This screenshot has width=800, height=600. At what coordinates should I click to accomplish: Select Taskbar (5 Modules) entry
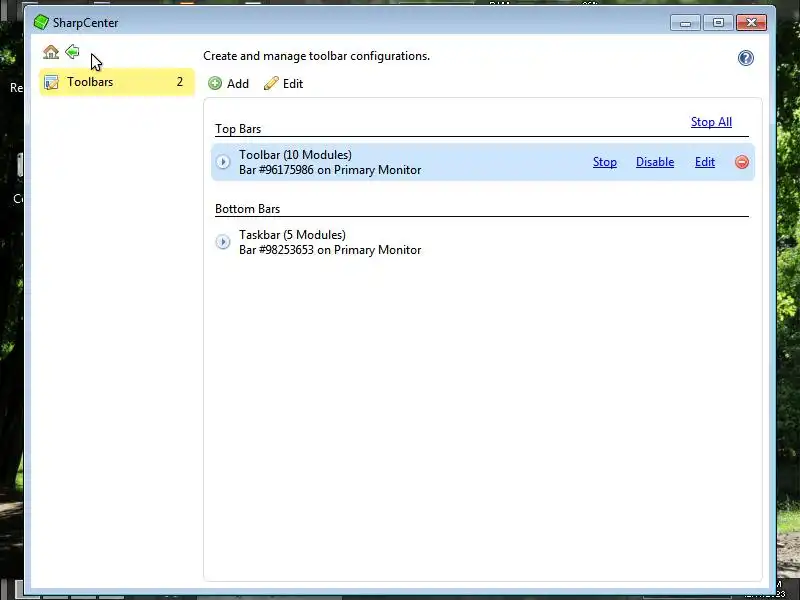tap(483, 242)
